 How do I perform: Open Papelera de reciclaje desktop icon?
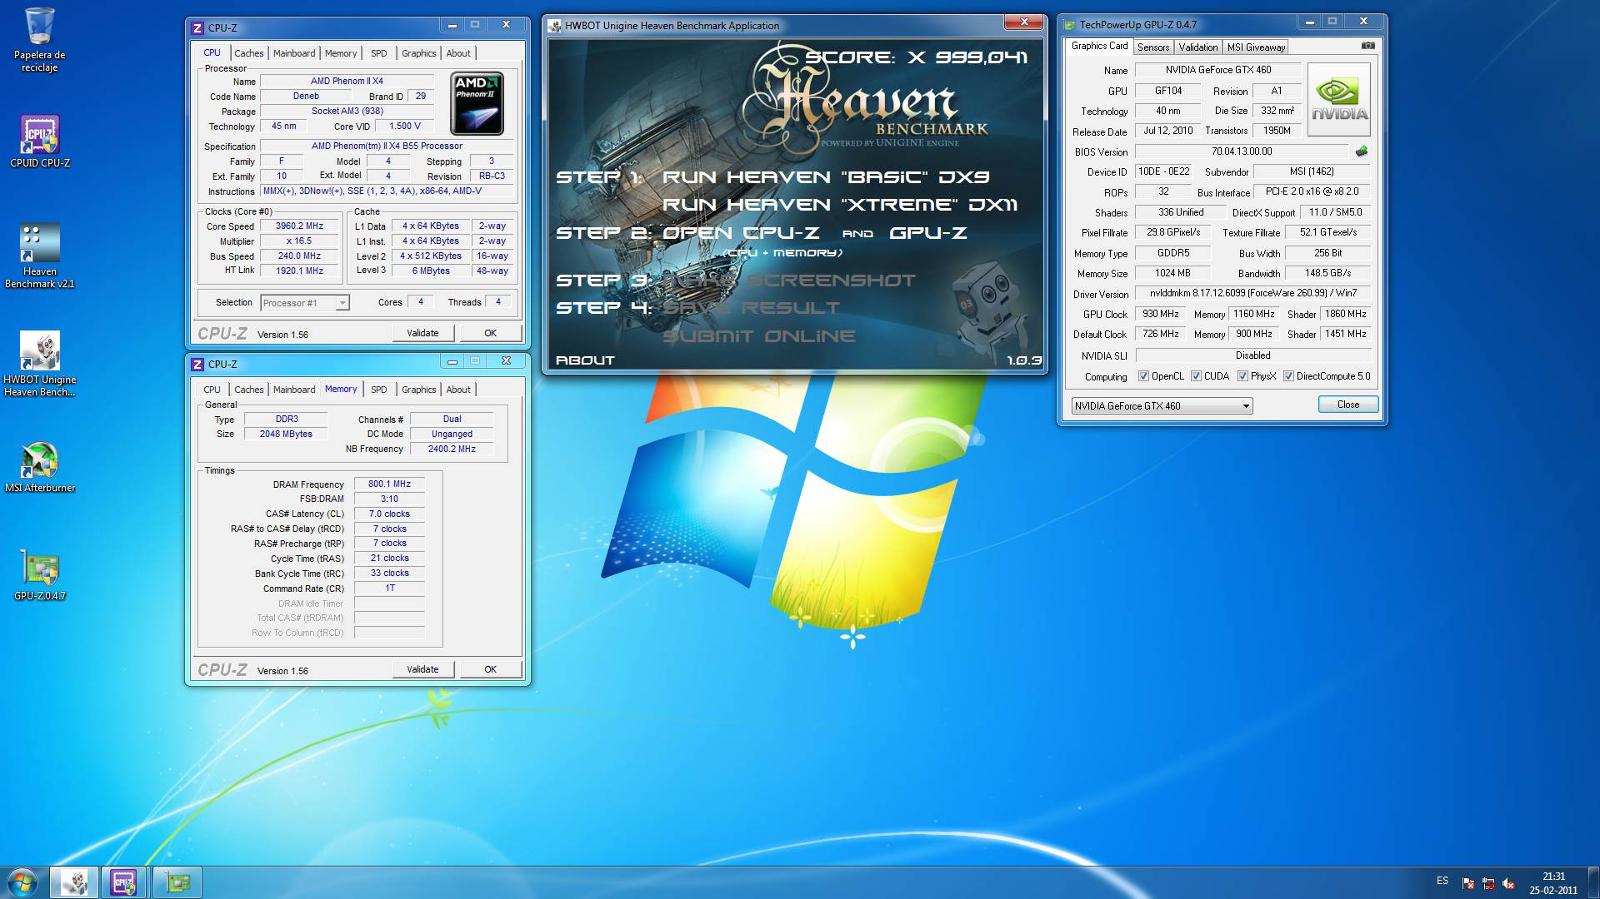click(x=40, y=39)
